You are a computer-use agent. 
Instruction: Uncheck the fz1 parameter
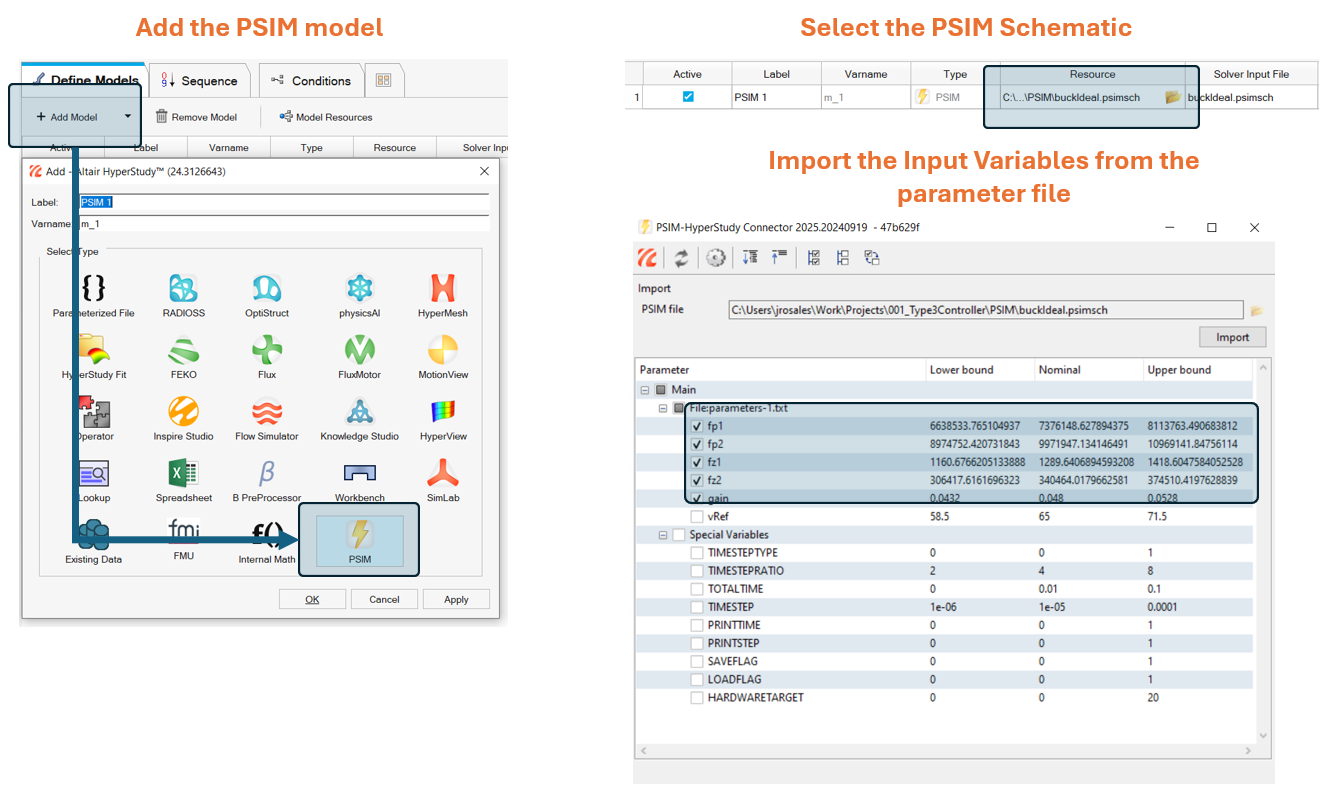click(697, 462)
